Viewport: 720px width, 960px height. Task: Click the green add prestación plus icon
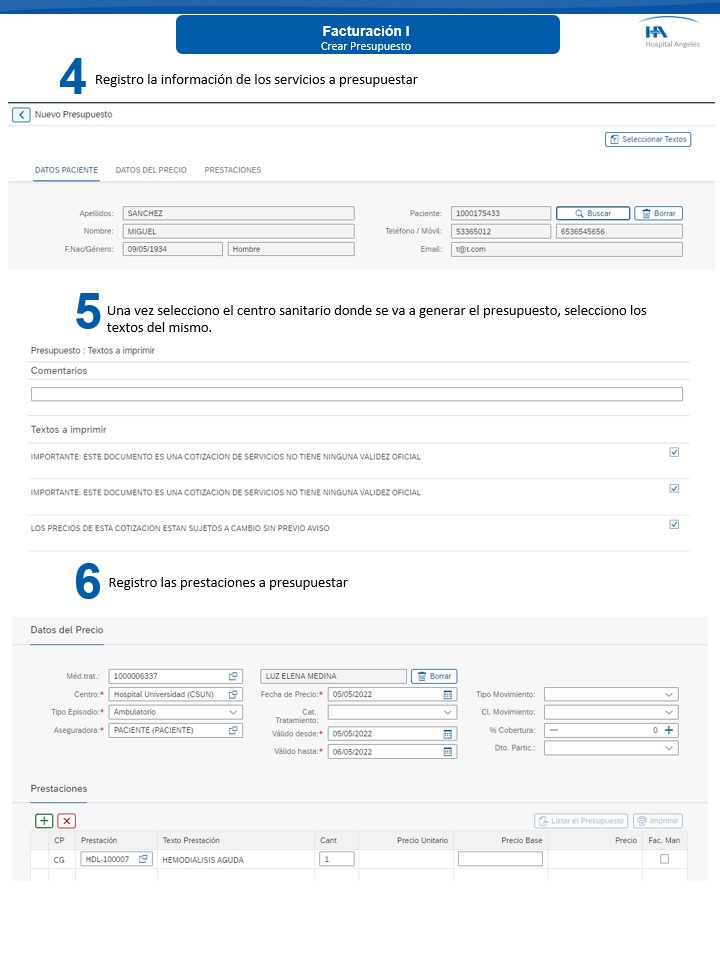(x=44, y=821)
